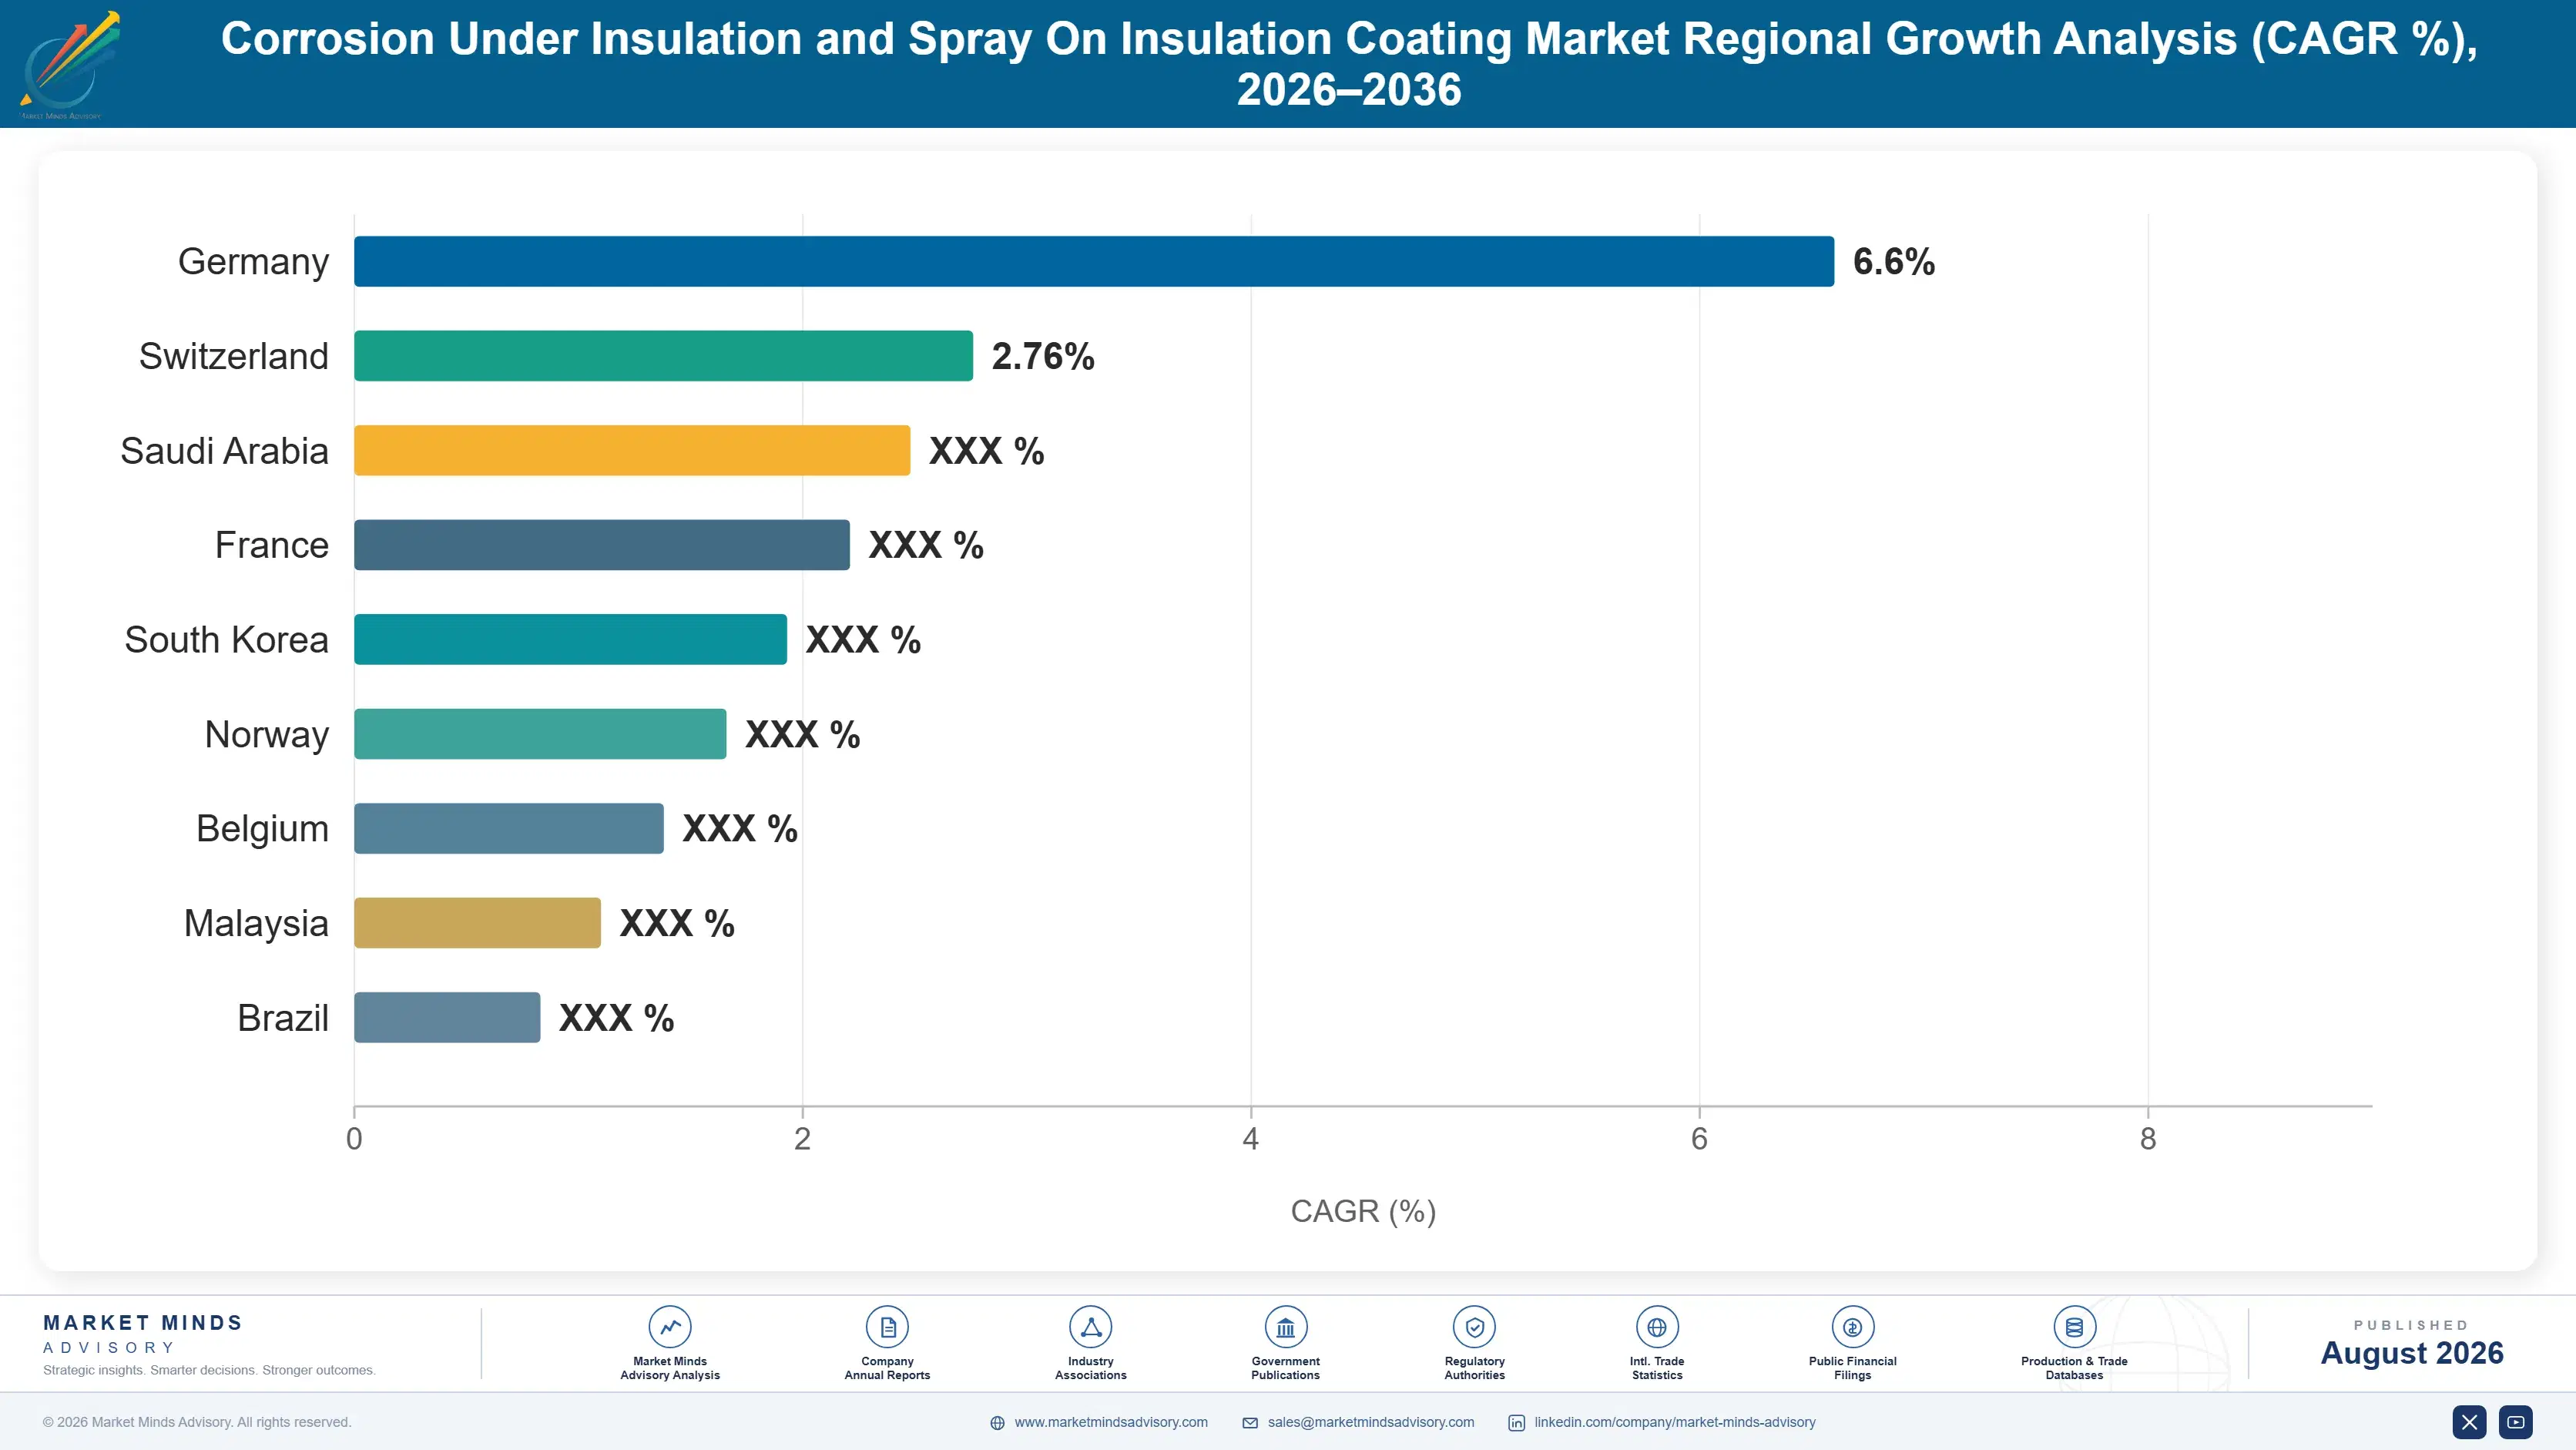This screenshot has height=1450, width=2576.
Task: Click the x-axis tick label 8
Action: click(2148, 1139)
